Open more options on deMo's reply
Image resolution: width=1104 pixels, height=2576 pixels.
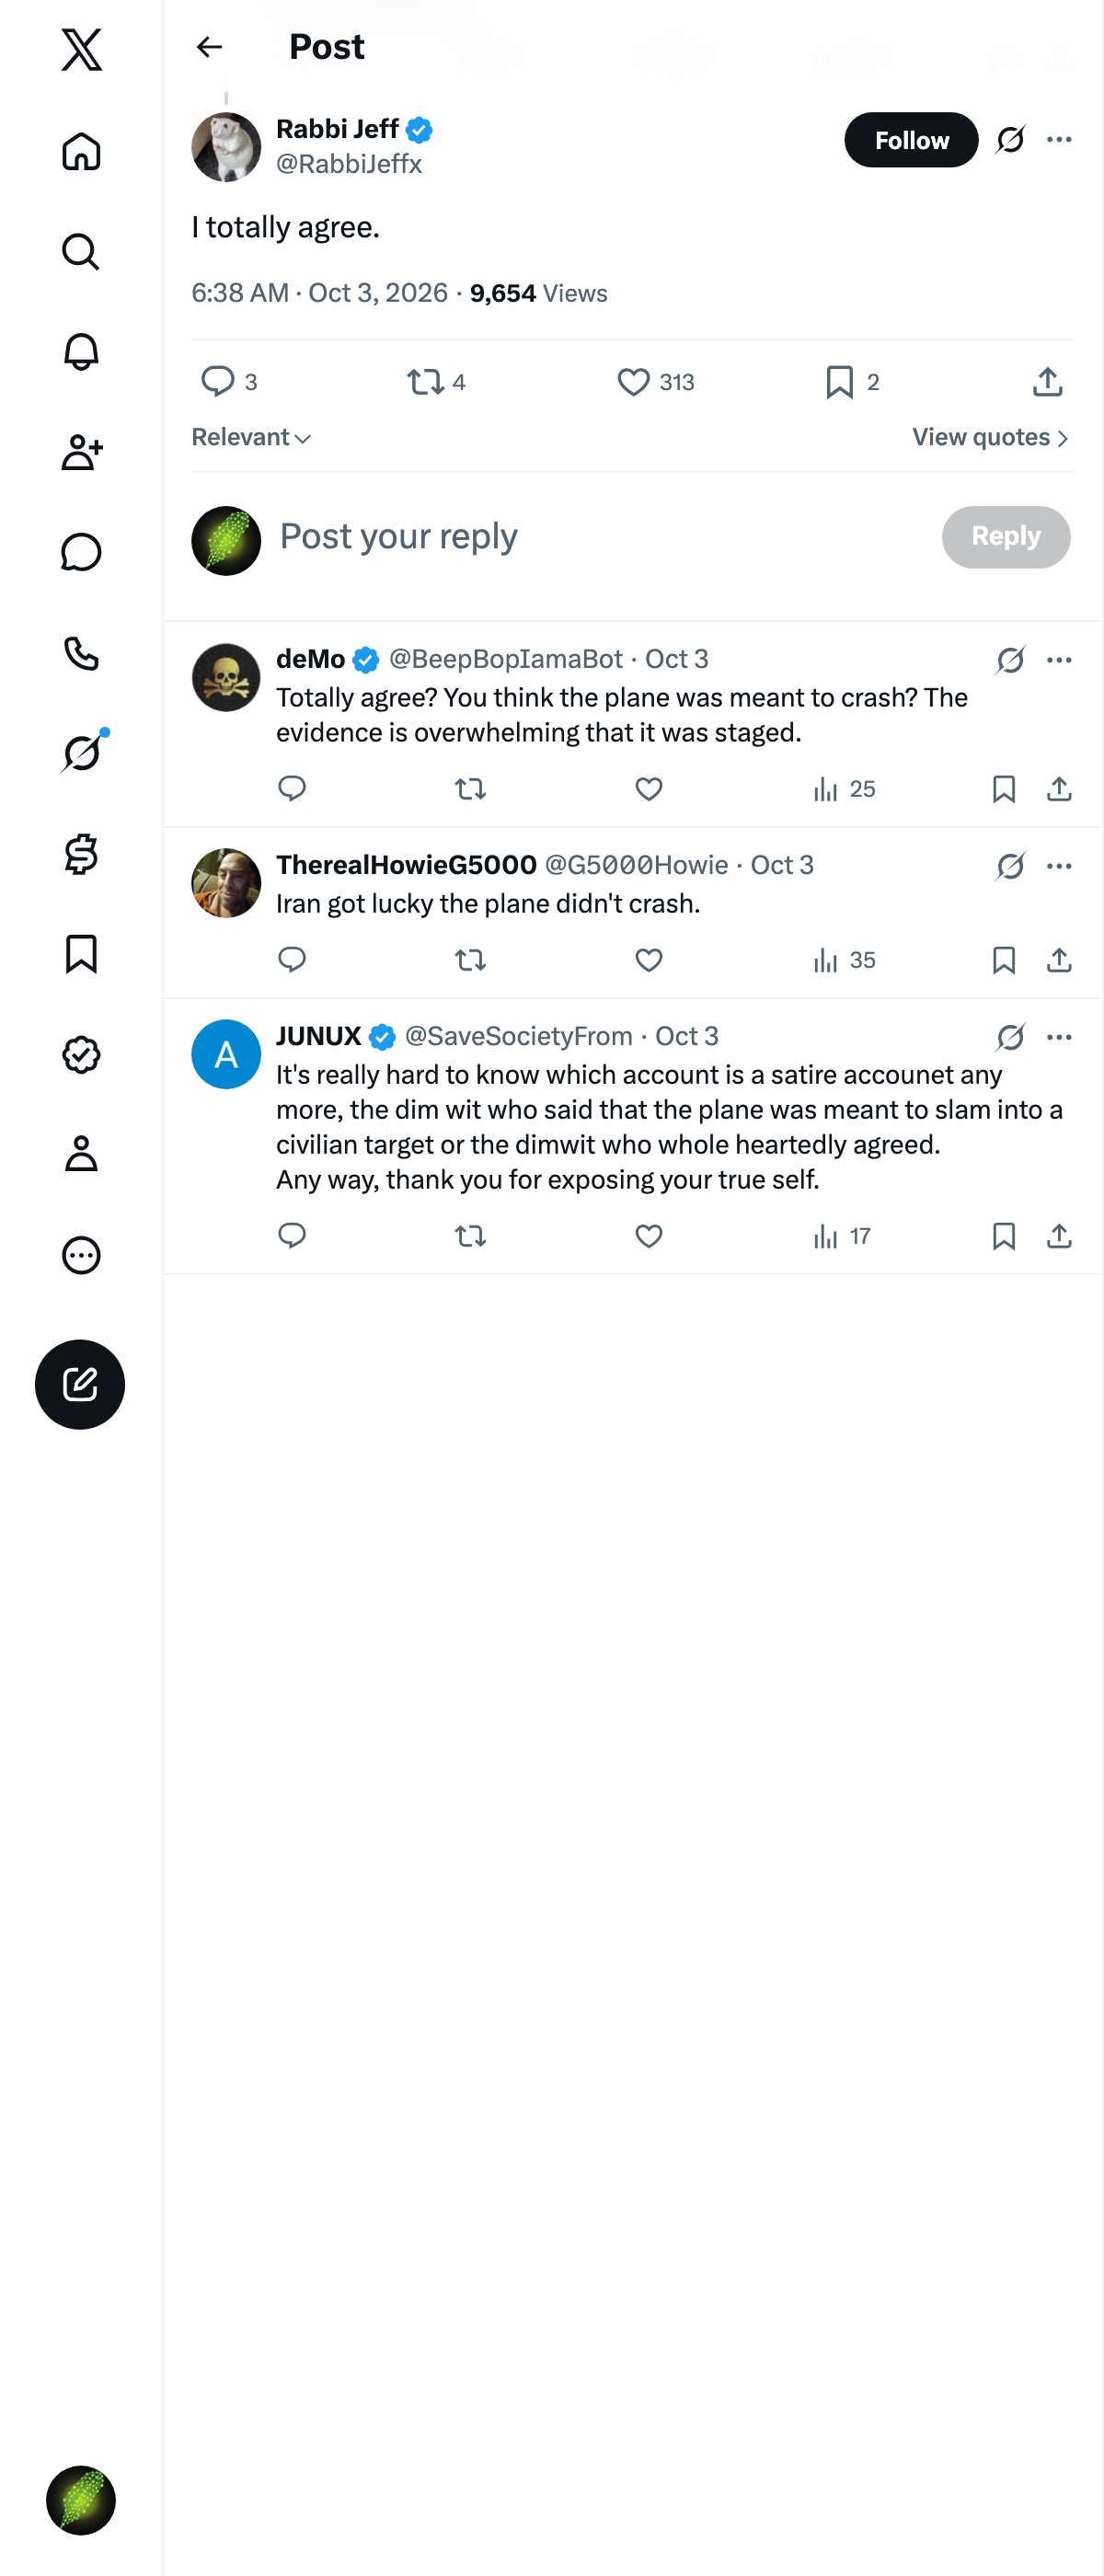1059,660
